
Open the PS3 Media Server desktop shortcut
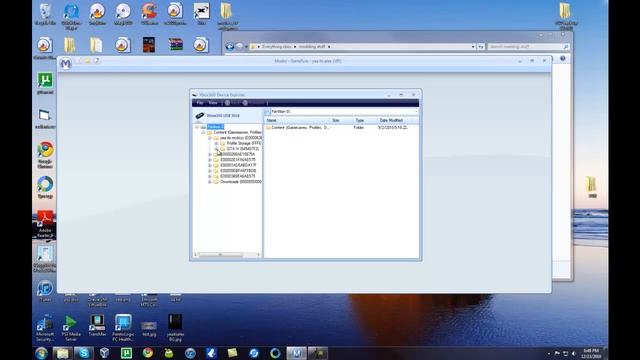click(71, 329)
